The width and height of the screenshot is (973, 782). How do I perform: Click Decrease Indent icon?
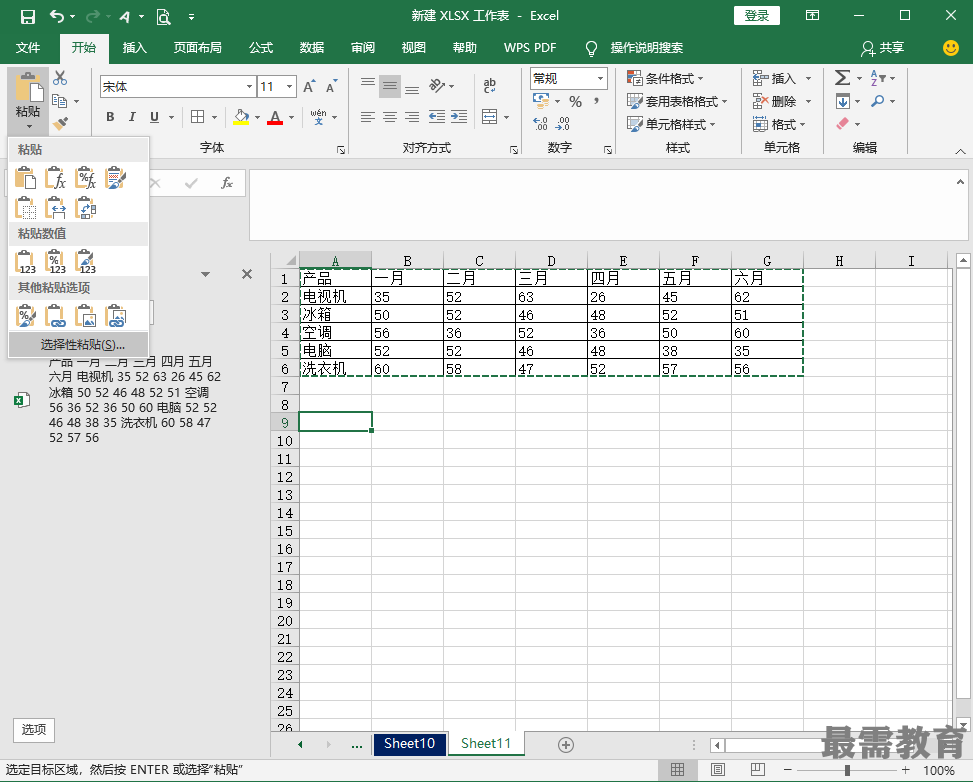click(437, 117)
